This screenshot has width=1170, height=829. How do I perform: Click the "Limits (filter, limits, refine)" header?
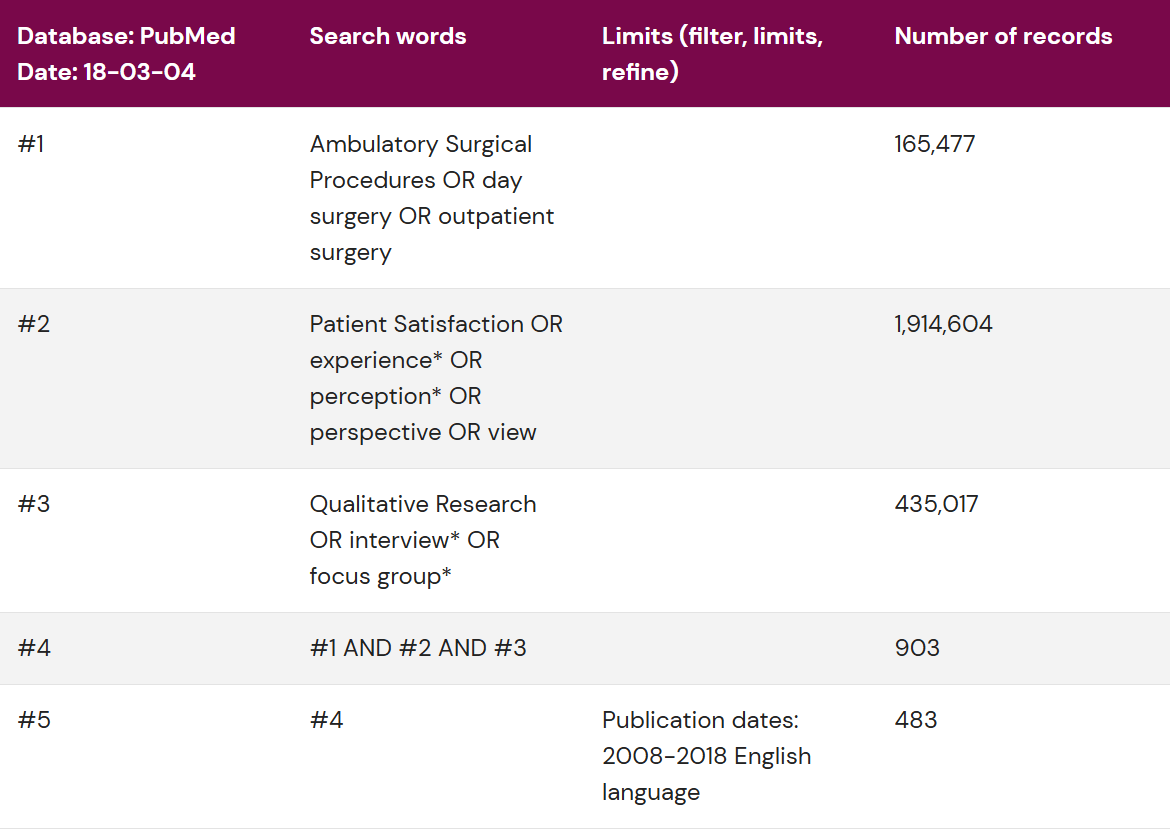click(x=712, y=54)
